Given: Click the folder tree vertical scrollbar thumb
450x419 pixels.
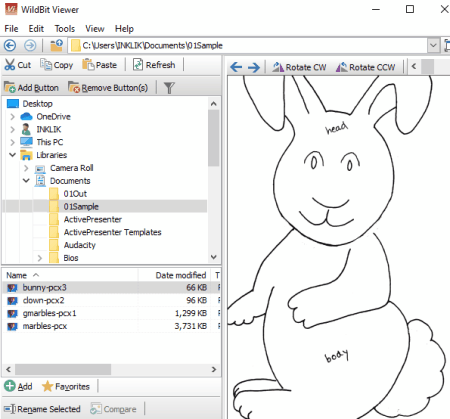Looking at the screenshot, I should [214, 138].
